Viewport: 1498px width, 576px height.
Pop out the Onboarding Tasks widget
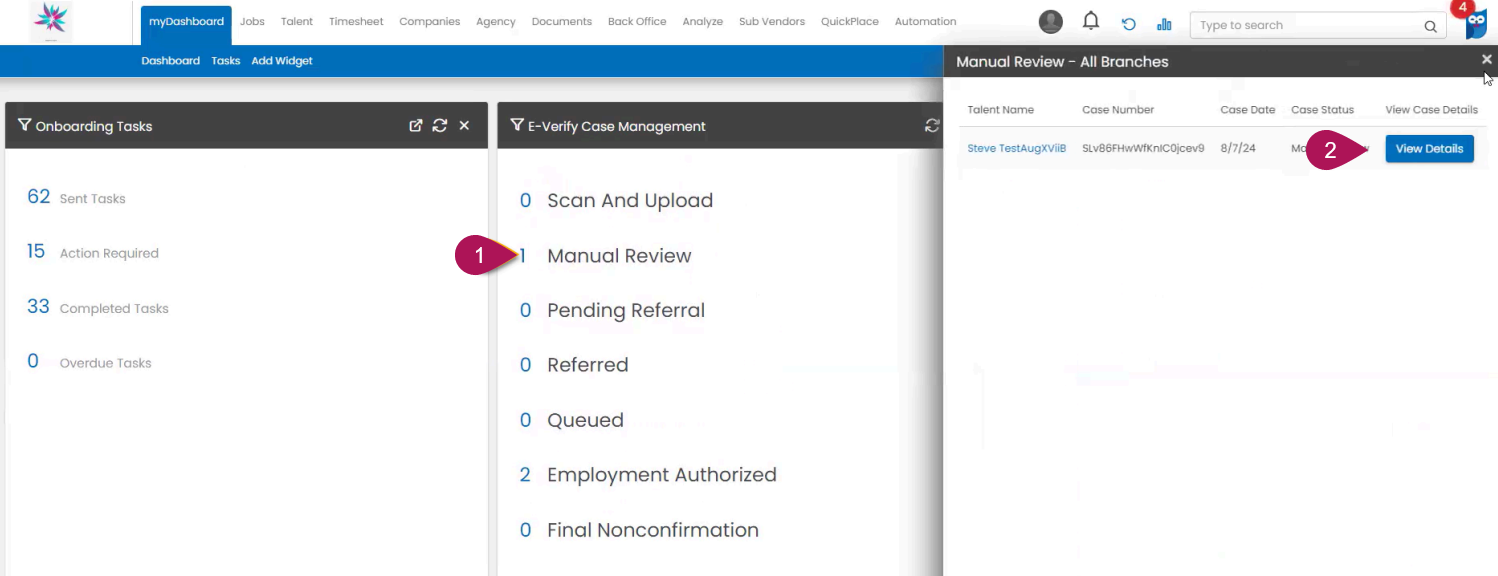click(x=416, y=126)
